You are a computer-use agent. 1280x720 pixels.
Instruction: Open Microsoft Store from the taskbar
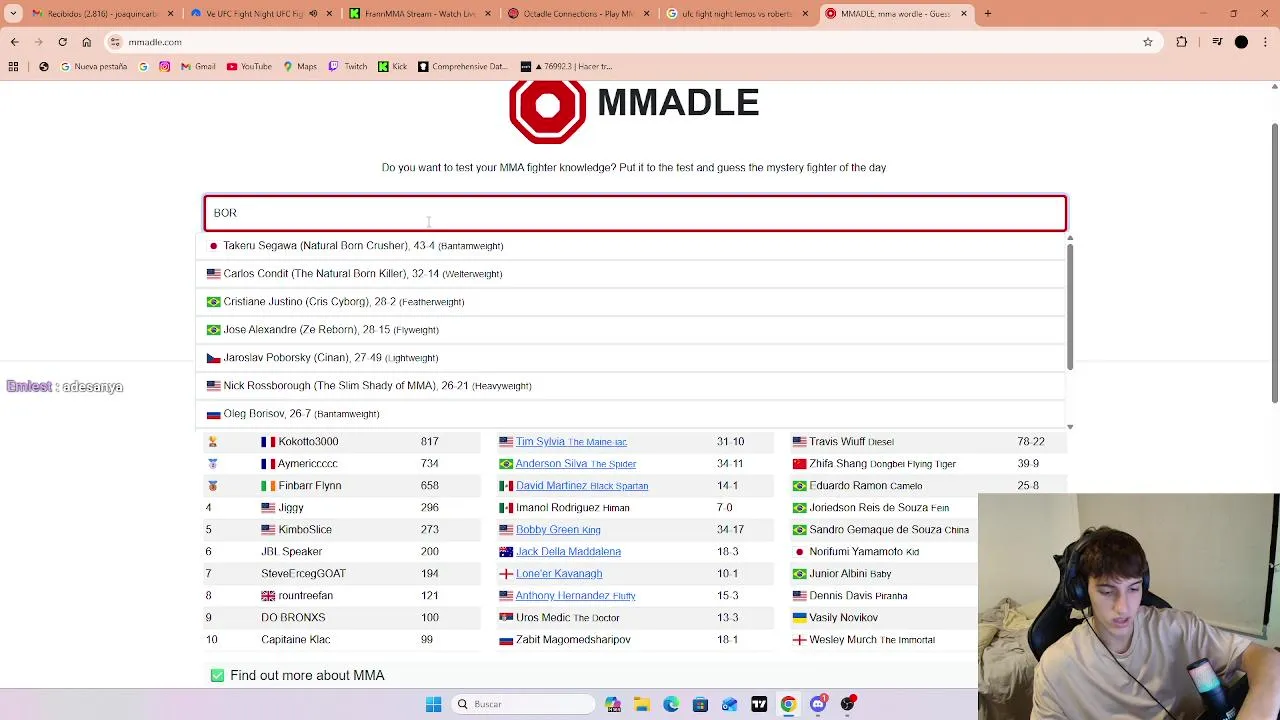(700, 704)
